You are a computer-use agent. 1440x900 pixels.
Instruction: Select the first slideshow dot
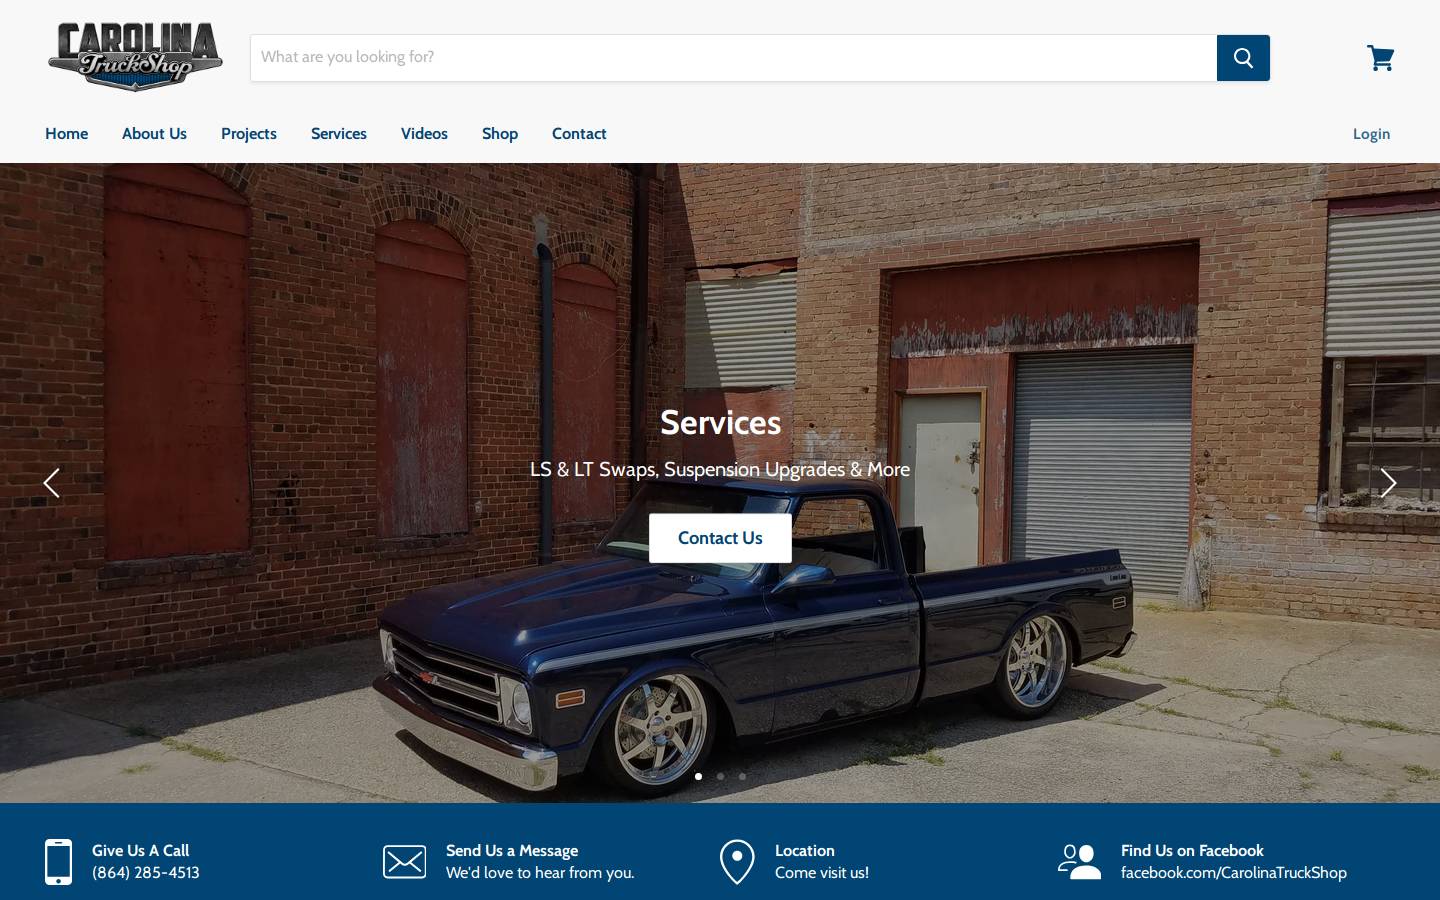698,776
